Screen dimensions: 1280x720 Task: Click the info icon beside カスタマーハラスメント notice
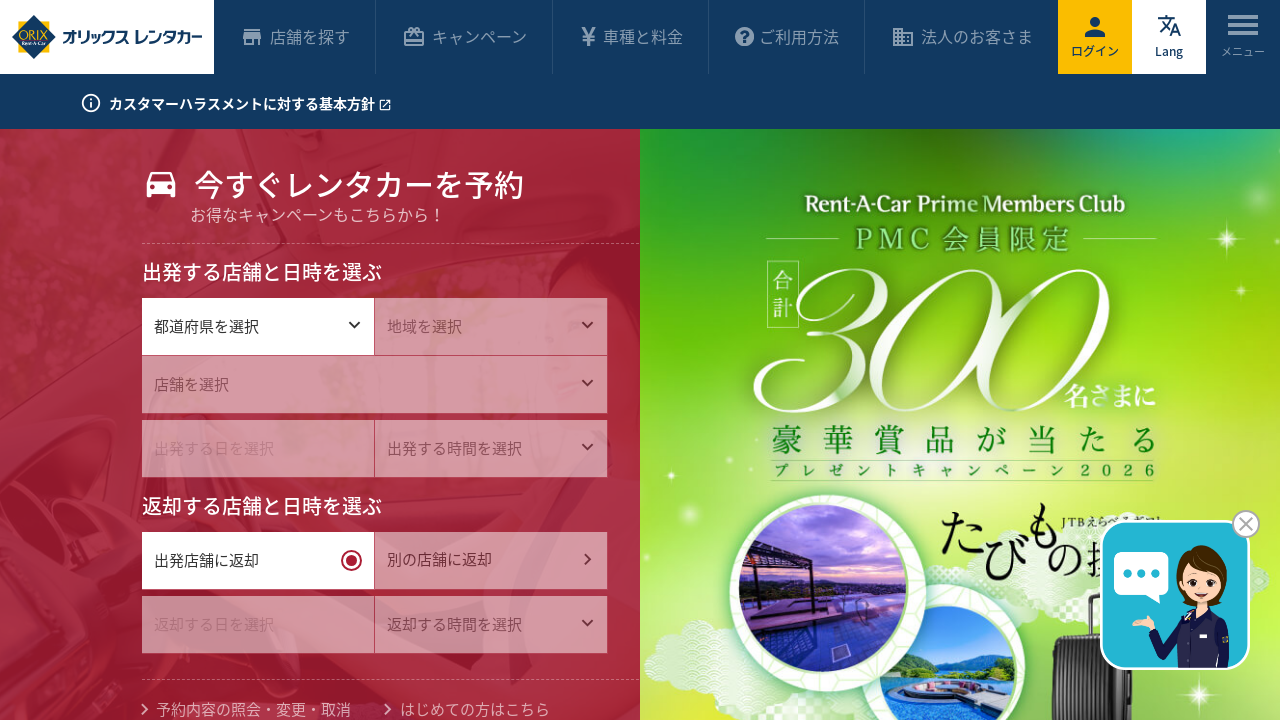[91, 103]
